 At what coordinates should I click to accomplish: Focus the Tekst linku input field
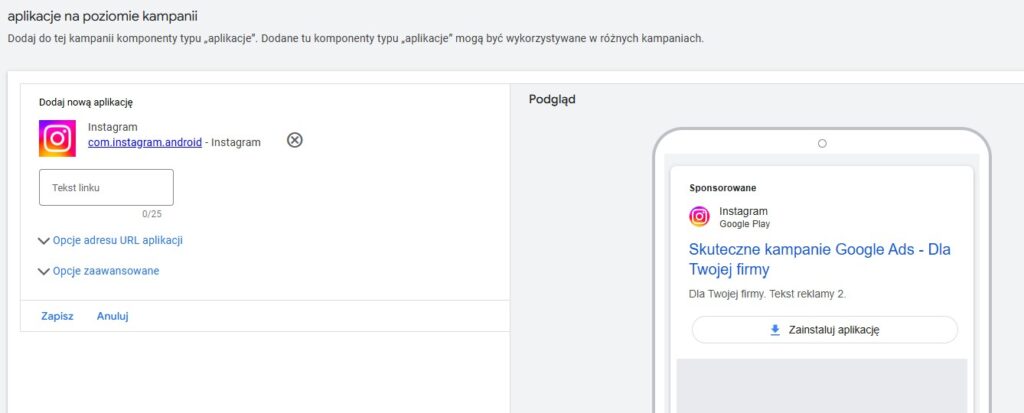106,188
